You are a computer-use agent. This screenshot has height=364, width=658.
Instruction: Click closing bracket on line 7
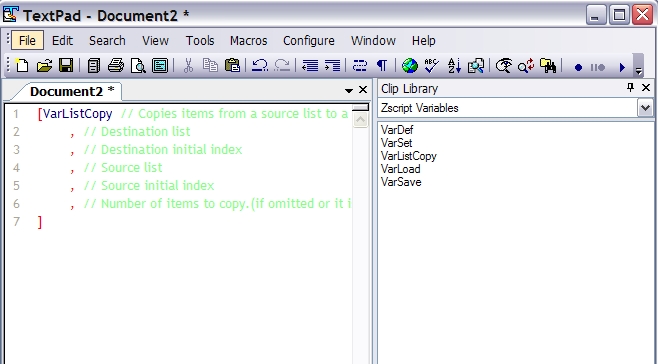[40, 222]
